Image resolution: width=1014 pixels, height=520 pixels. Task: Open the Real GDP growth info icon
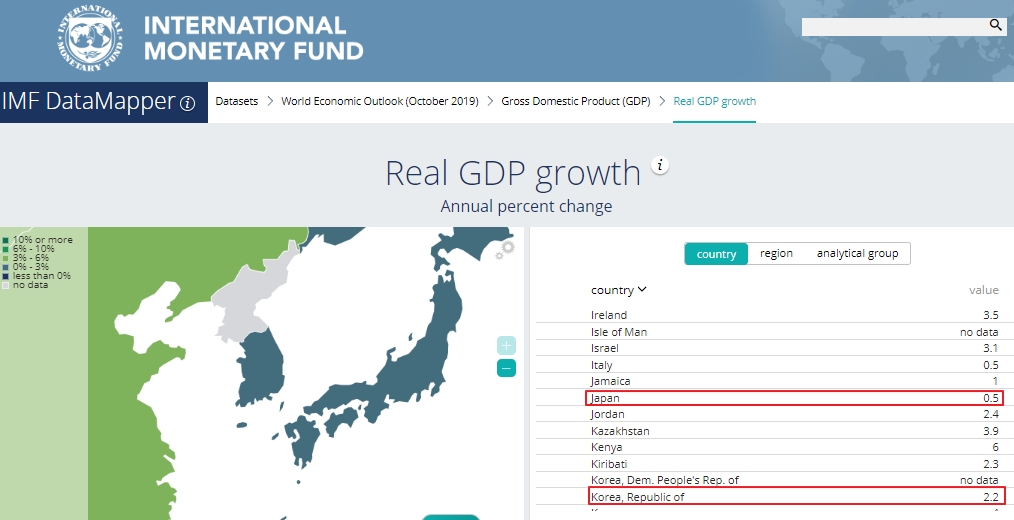pyautogui.click(x=659, y=166)
